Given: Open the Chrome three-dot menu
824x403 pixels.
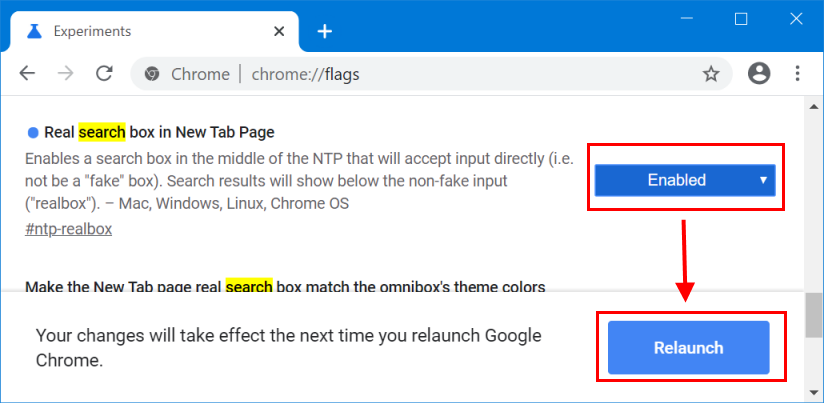Looking at the screenshot, I should coord(798,74).
